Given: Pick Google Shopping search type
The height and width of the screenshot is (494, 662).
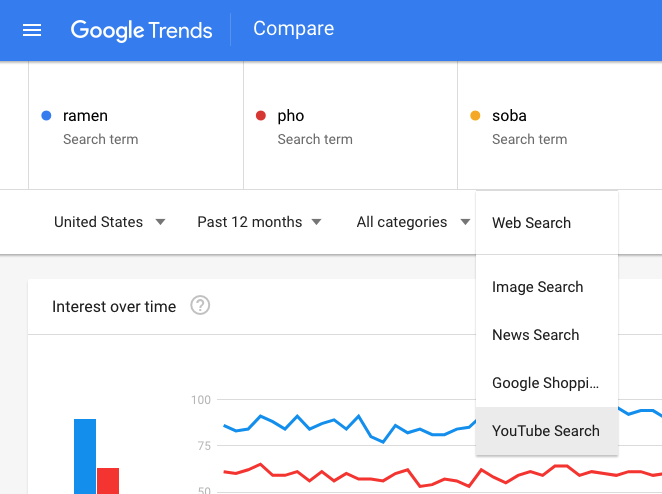Looking at the screenshot, I should pos(545,383).
